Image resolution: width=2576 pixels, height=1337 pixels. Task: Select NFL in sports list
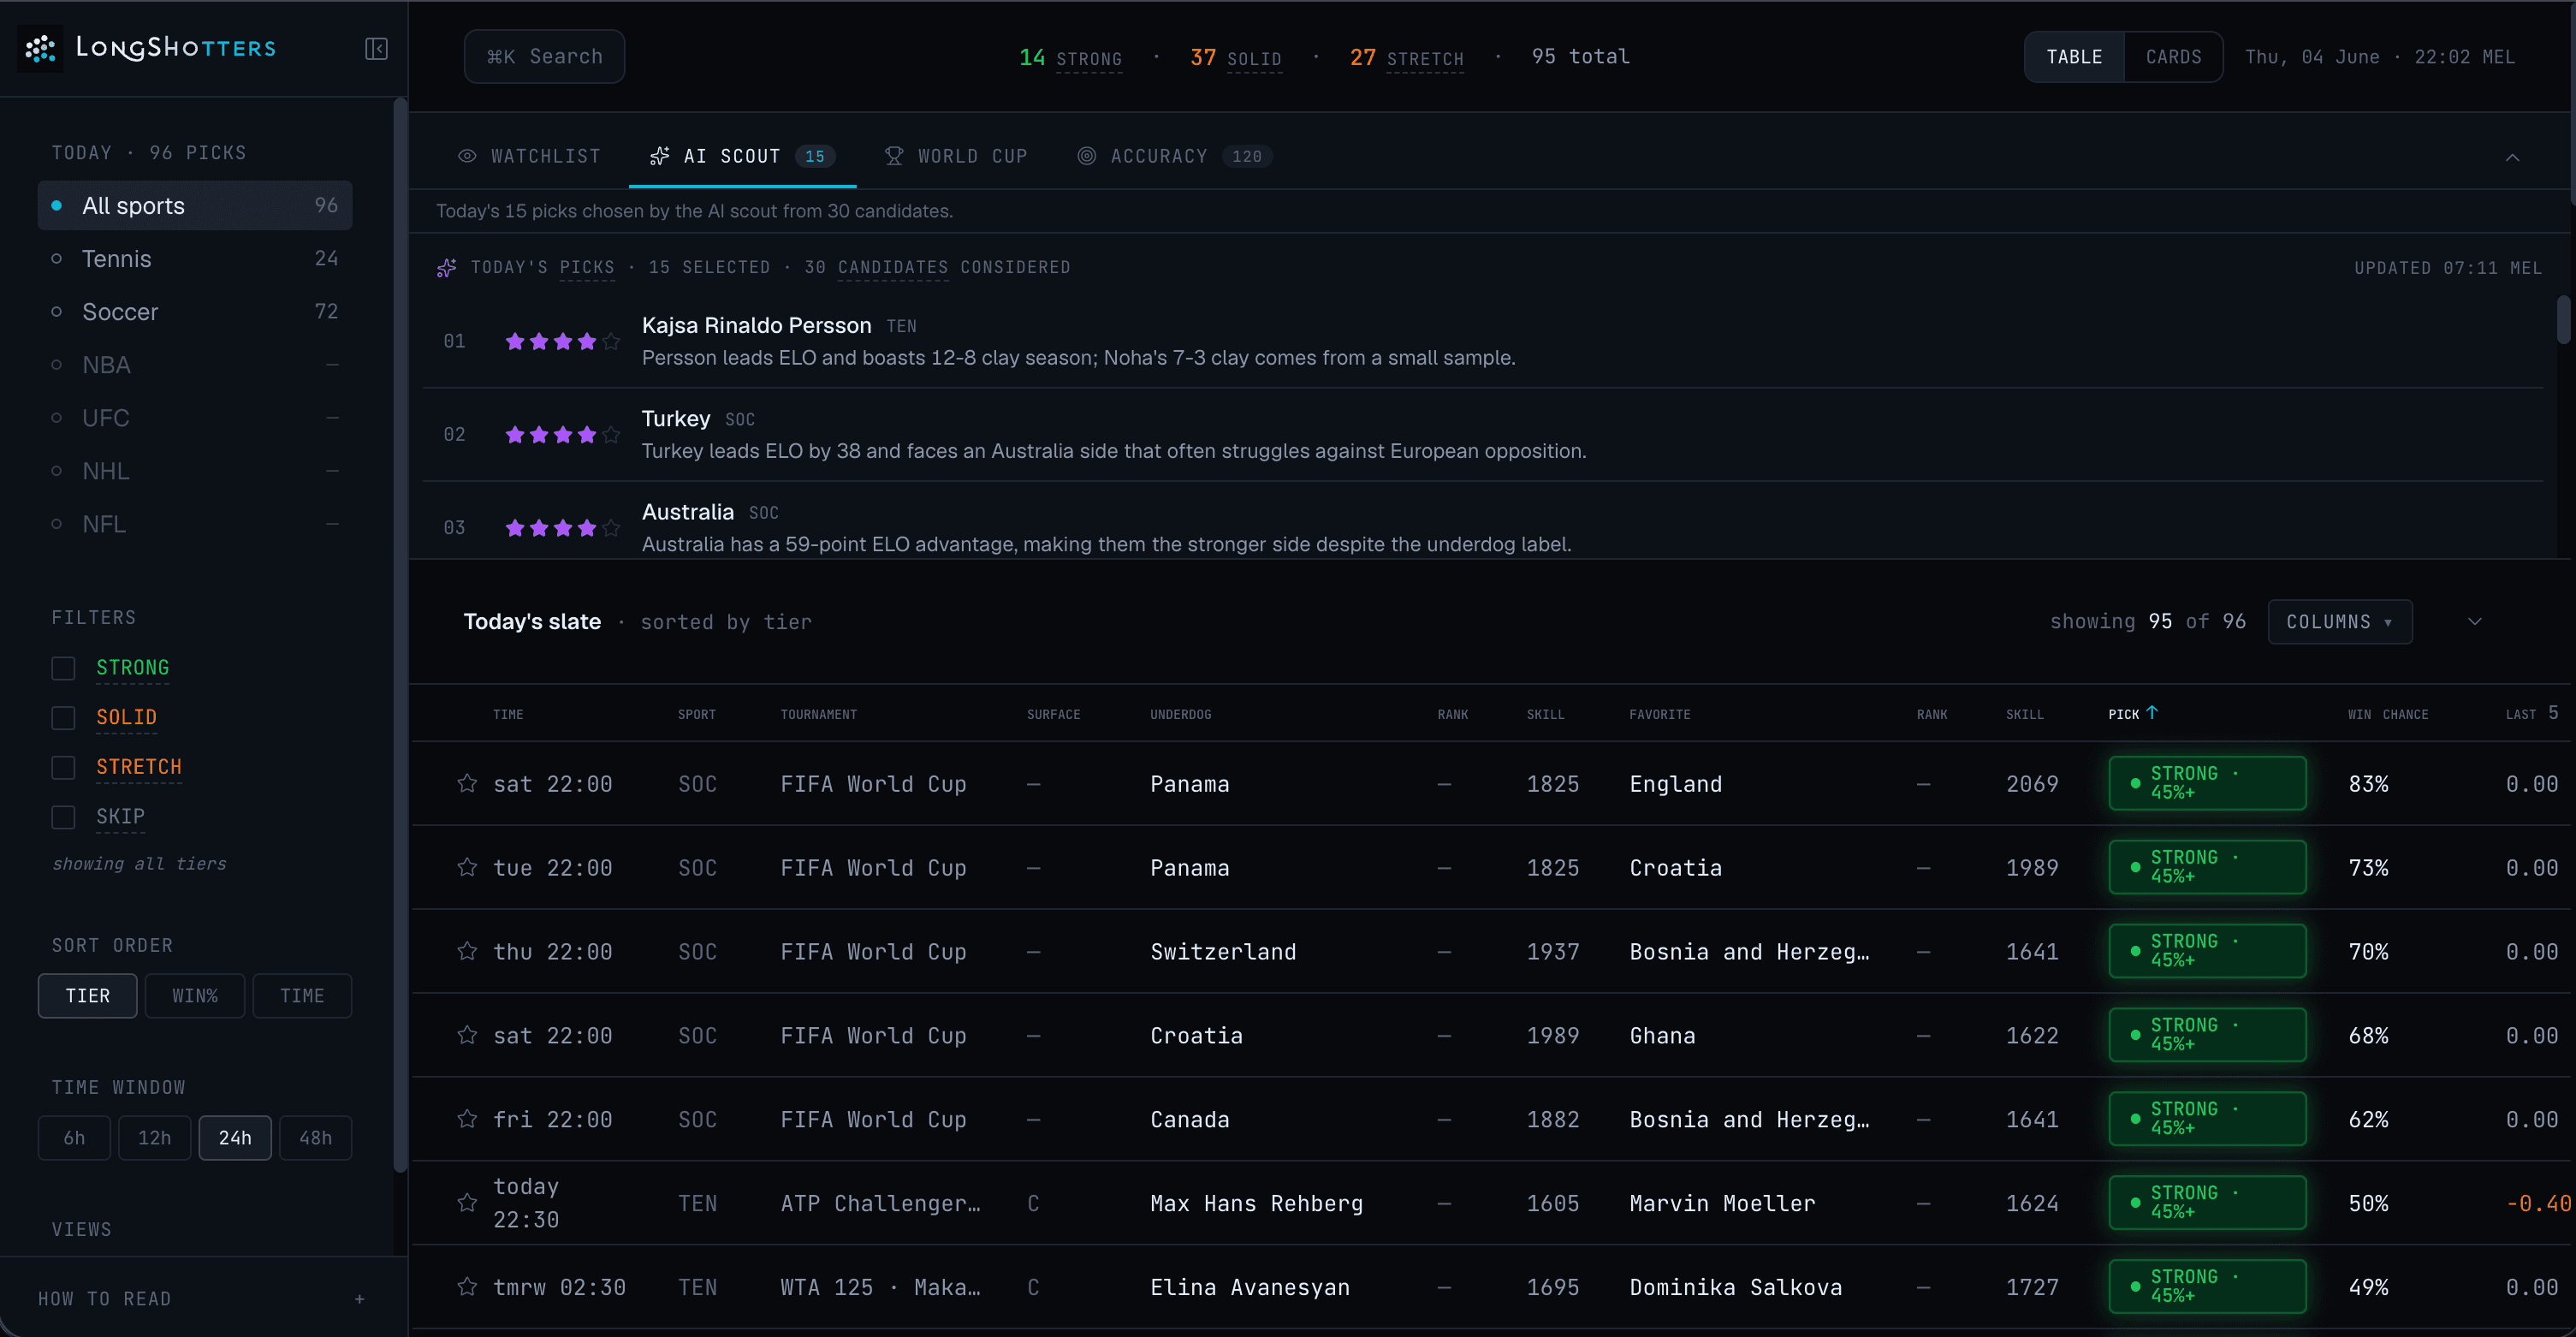[x=195, y=524]
